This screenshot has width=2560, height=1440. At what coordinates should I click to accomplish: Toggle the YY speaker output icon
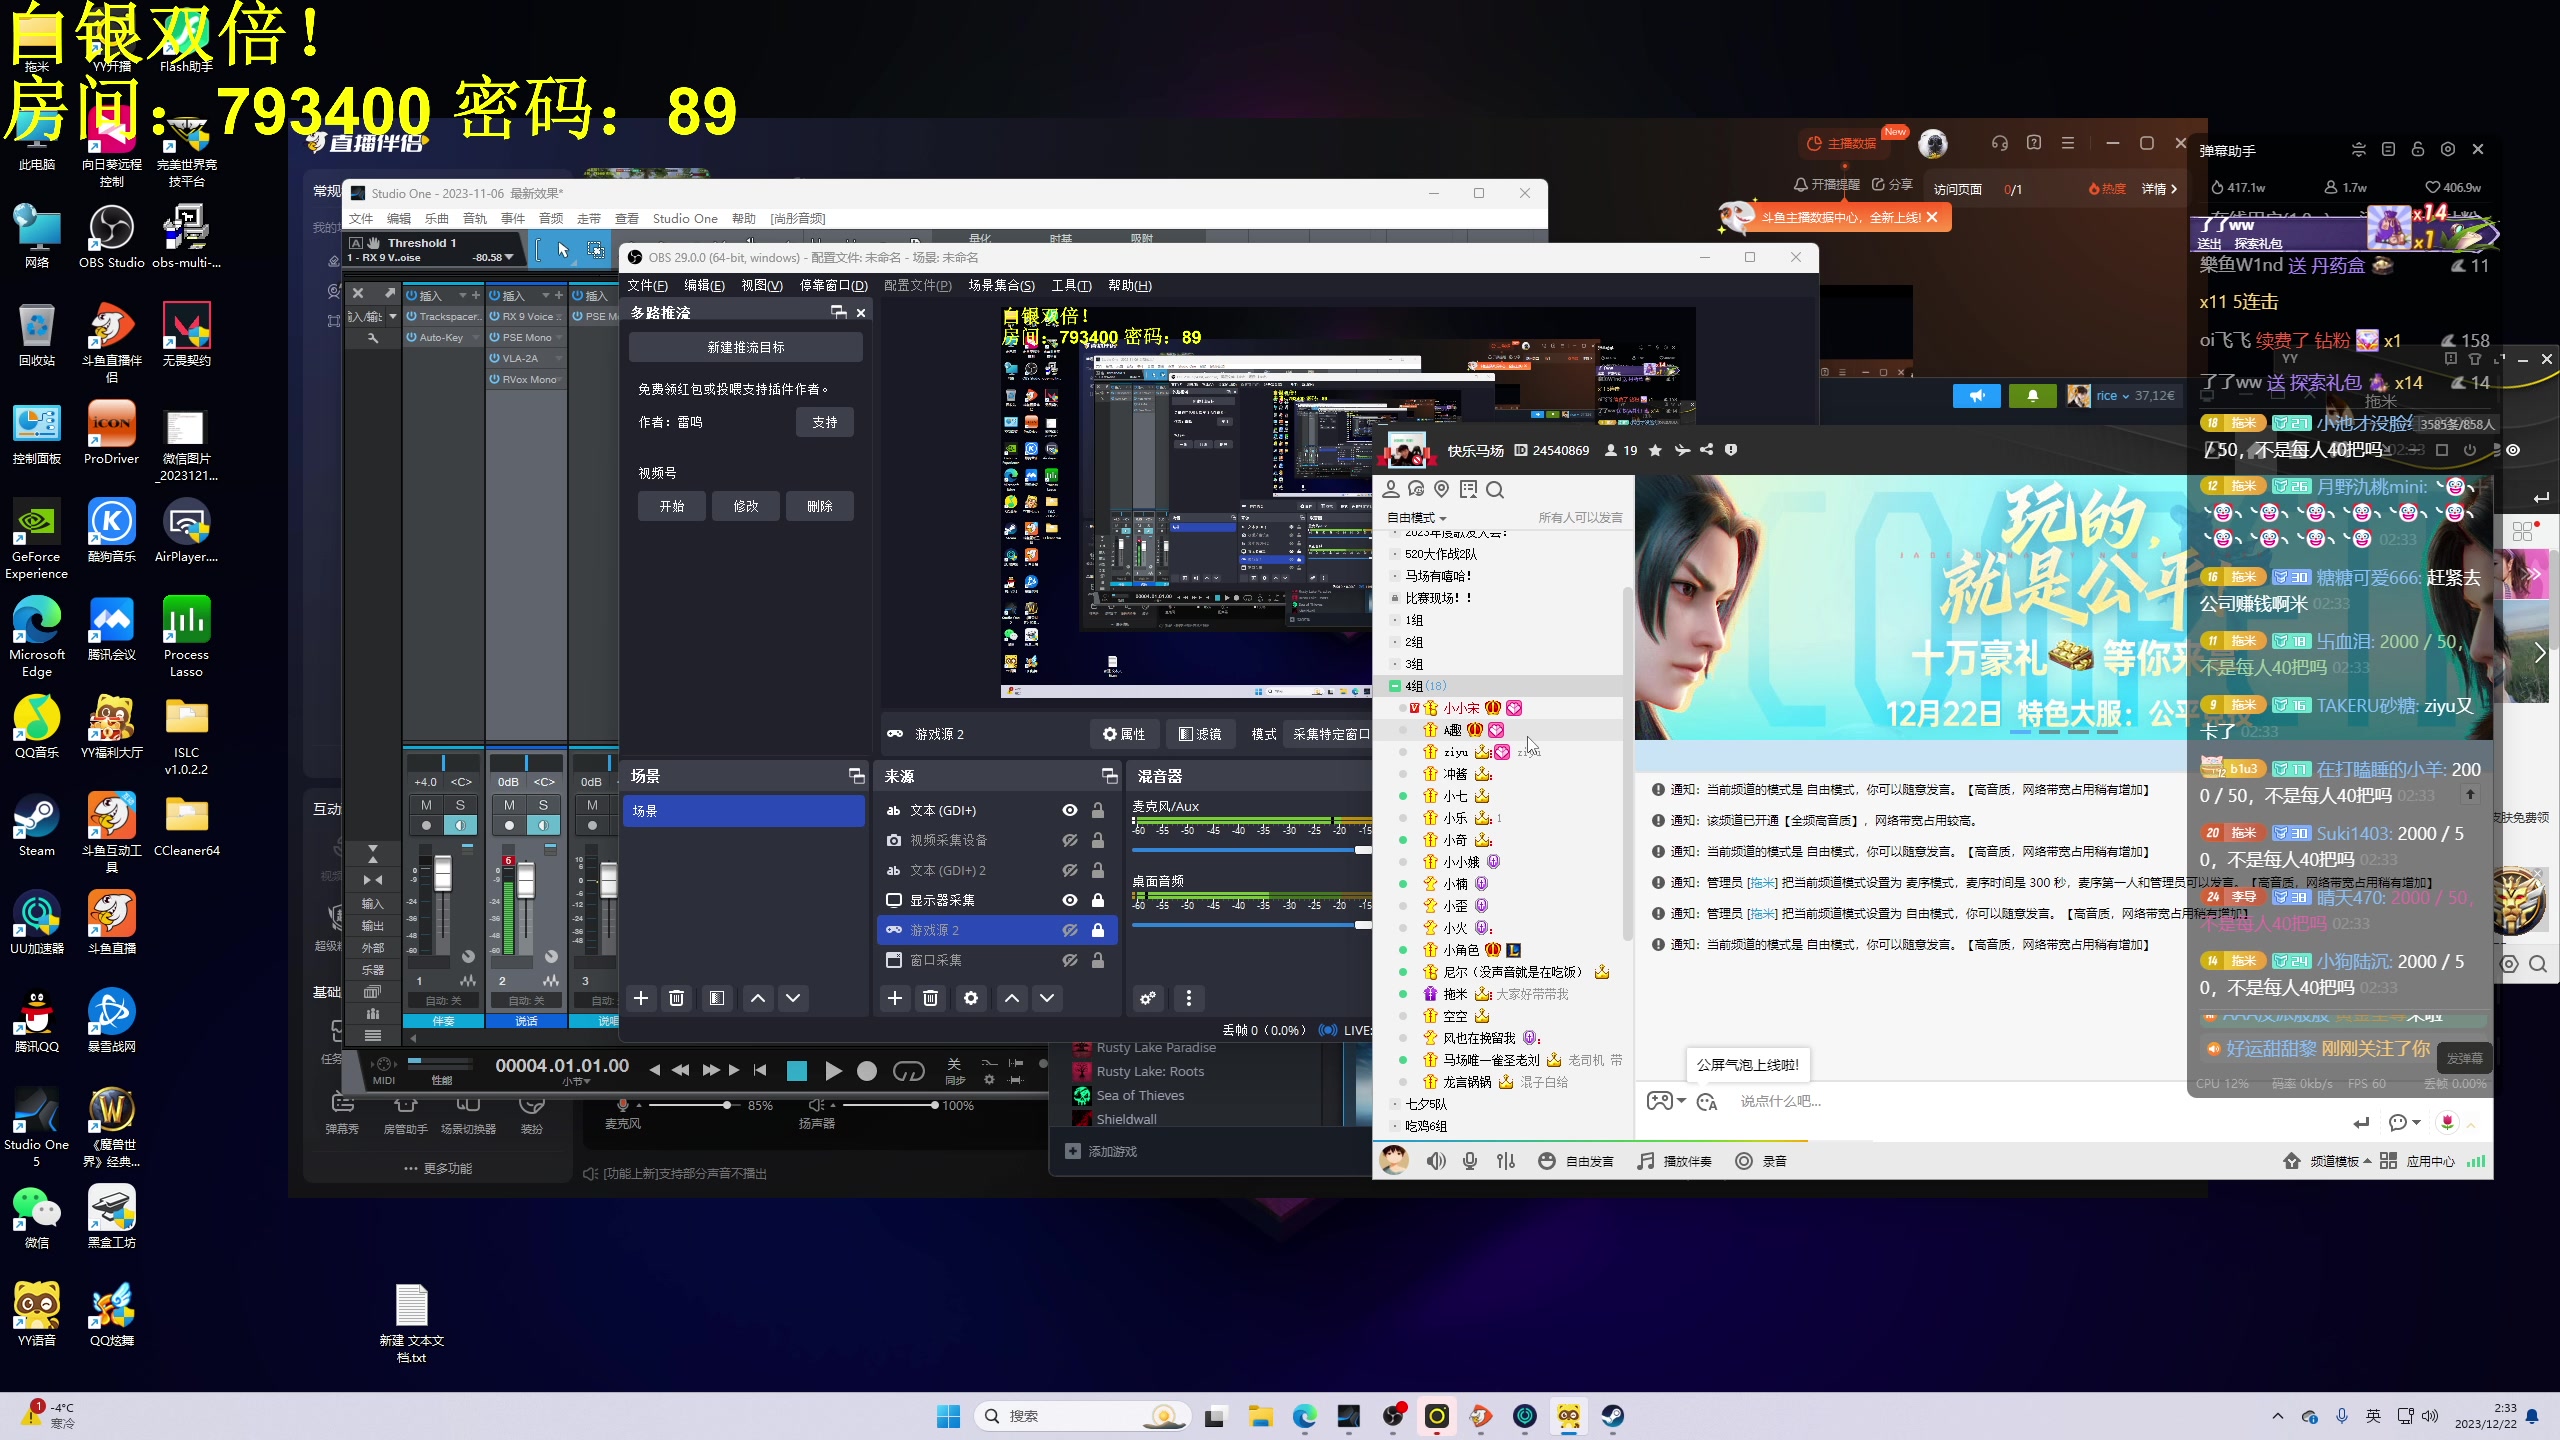coord(1436,1161)
